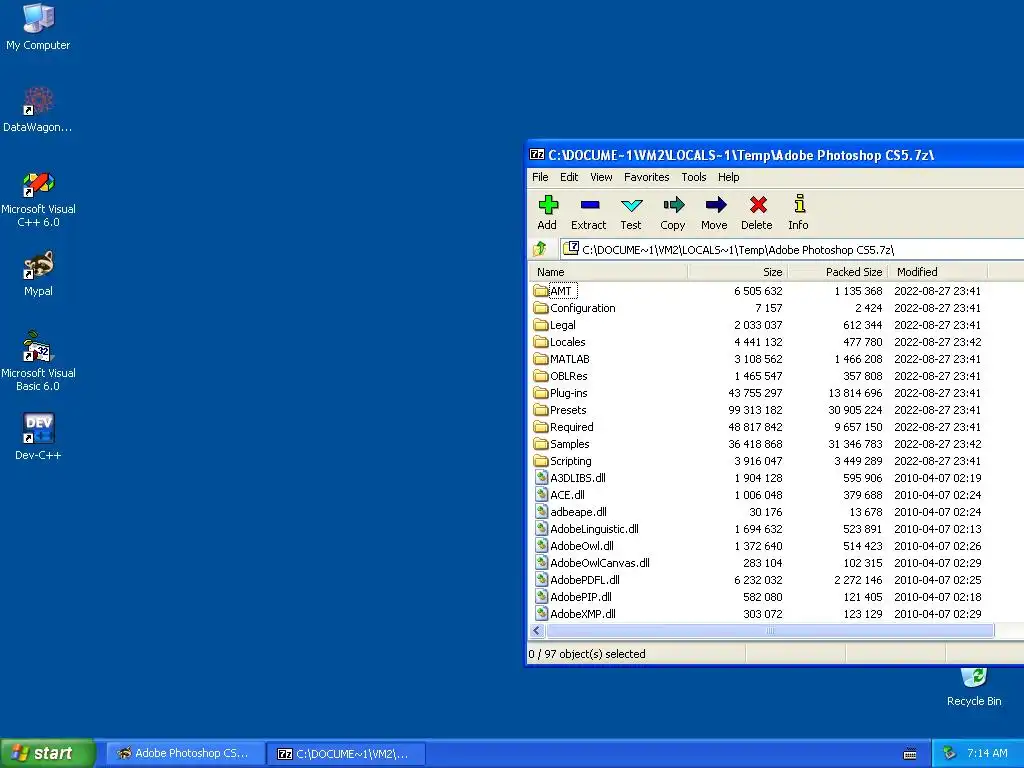1024x768 pixels.
Task: Select the Configuration folder row
Action: [777, 308]
